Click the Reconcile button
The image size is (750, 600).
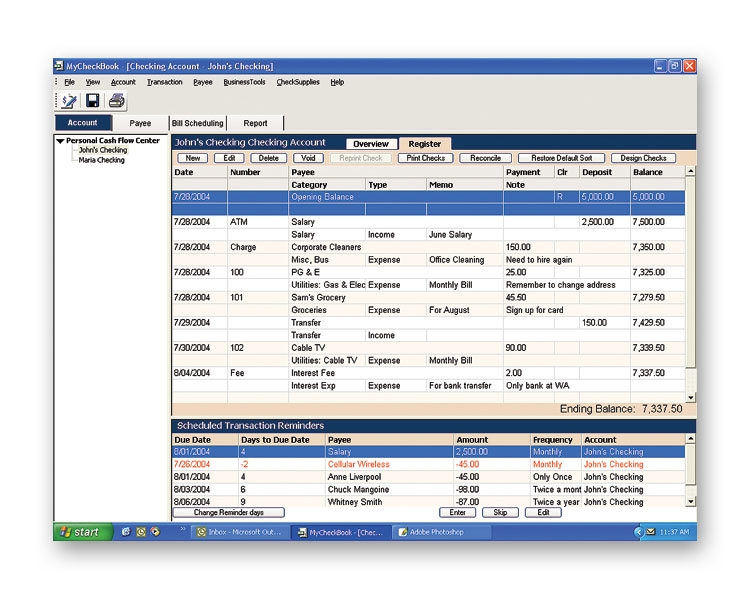(x=486, y=158)
